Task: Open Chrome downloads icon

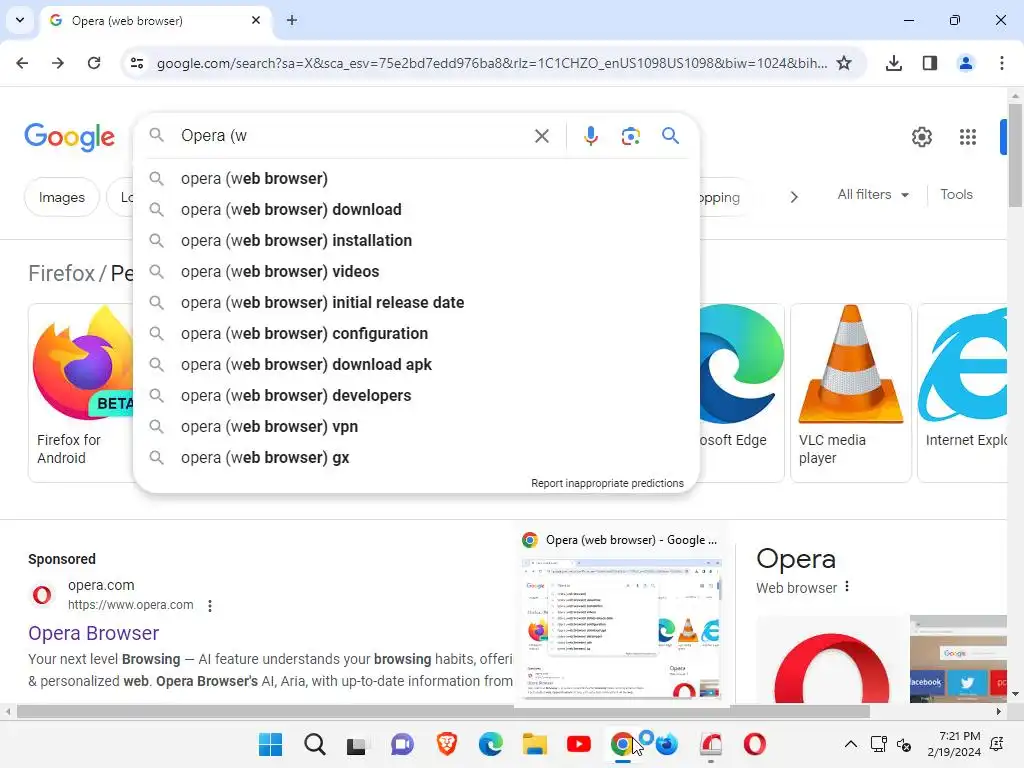Action: tap(893, 63)
